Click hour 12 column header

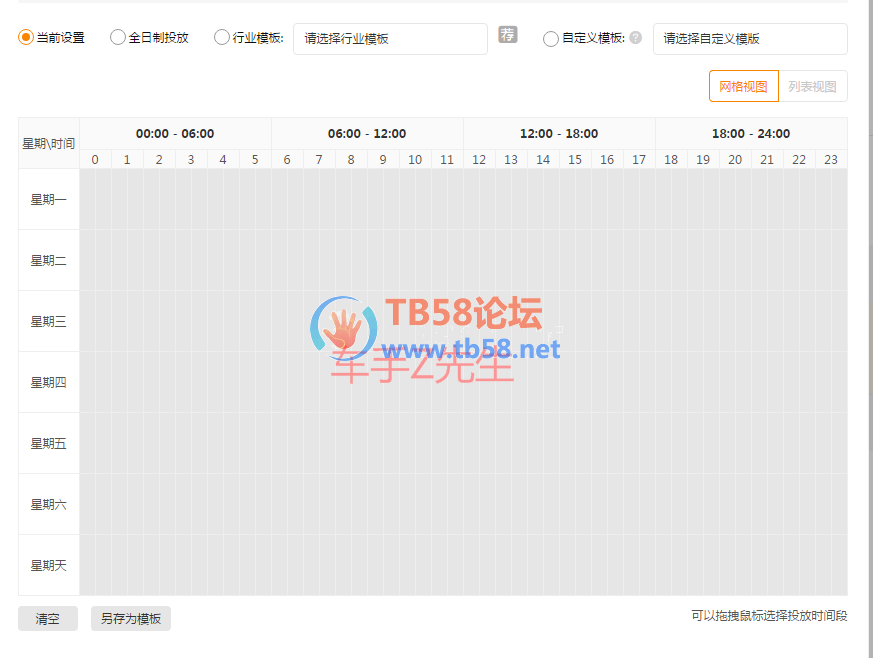[479, 160]
